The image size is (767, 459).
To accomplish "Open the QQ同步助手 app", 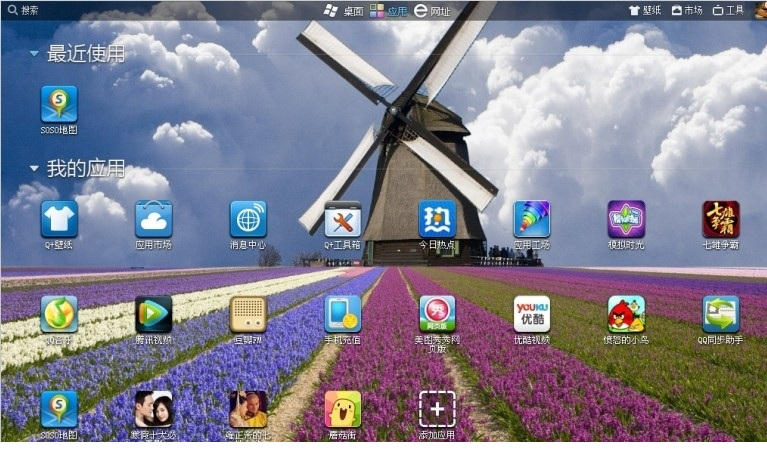I will click(721, 314).
